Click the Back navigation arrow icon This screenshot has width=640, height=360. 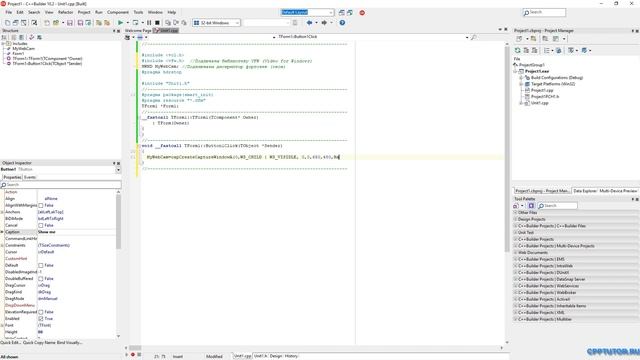[x=309, y=23]
